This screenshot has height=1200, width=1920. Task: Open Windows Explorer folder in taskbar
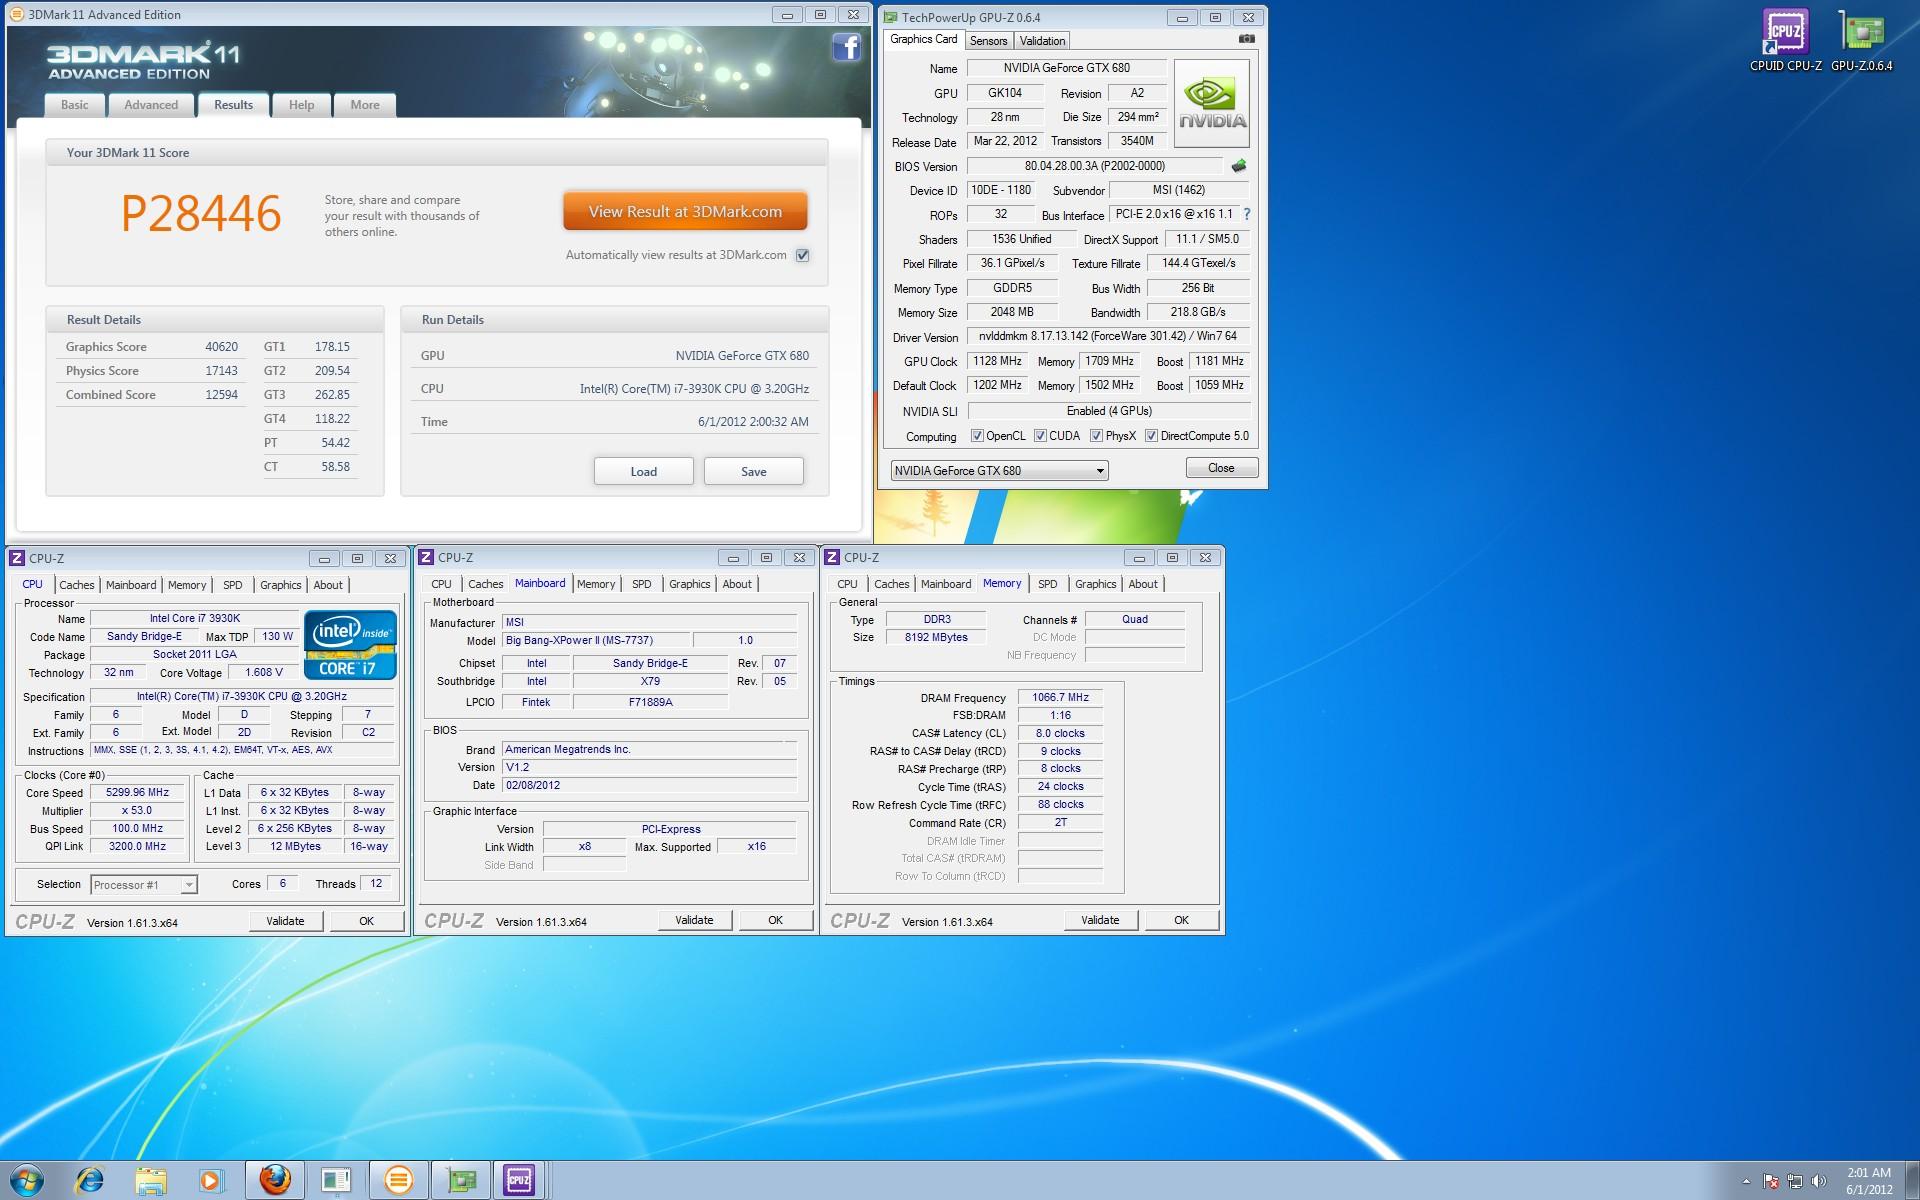(150, 1181)
